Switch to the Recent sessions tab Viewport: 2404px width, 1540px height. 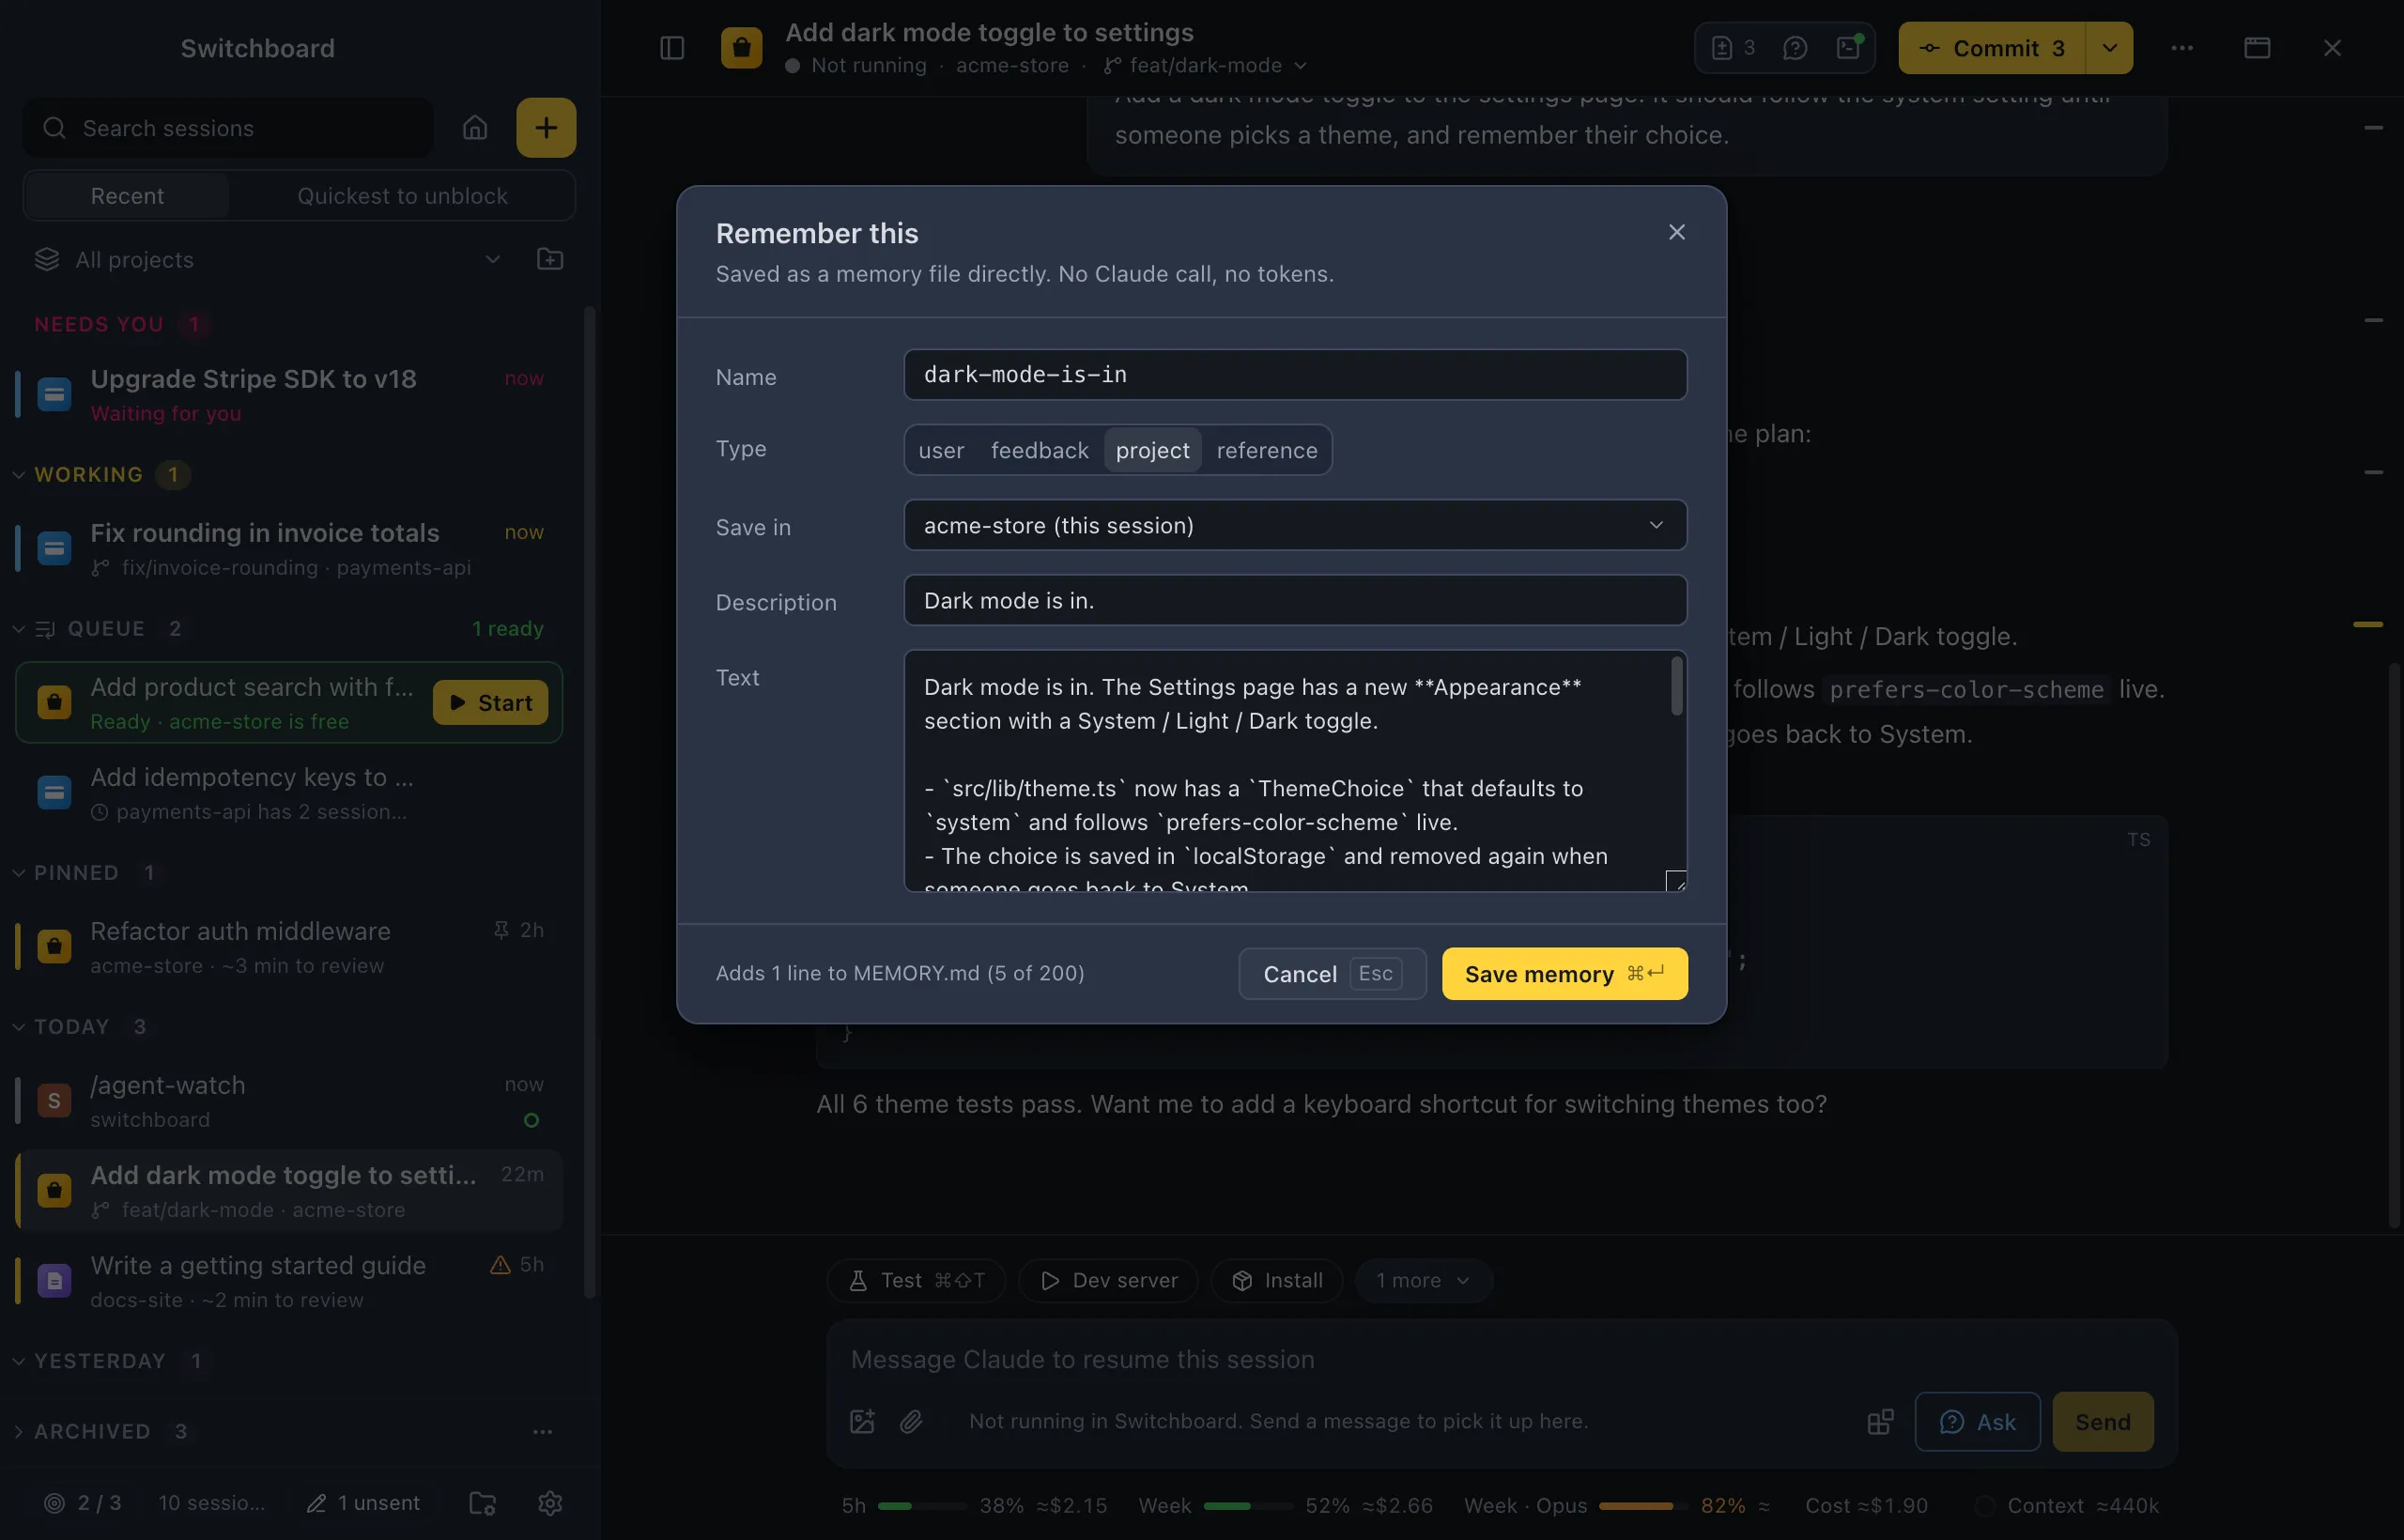click(127, 196)
